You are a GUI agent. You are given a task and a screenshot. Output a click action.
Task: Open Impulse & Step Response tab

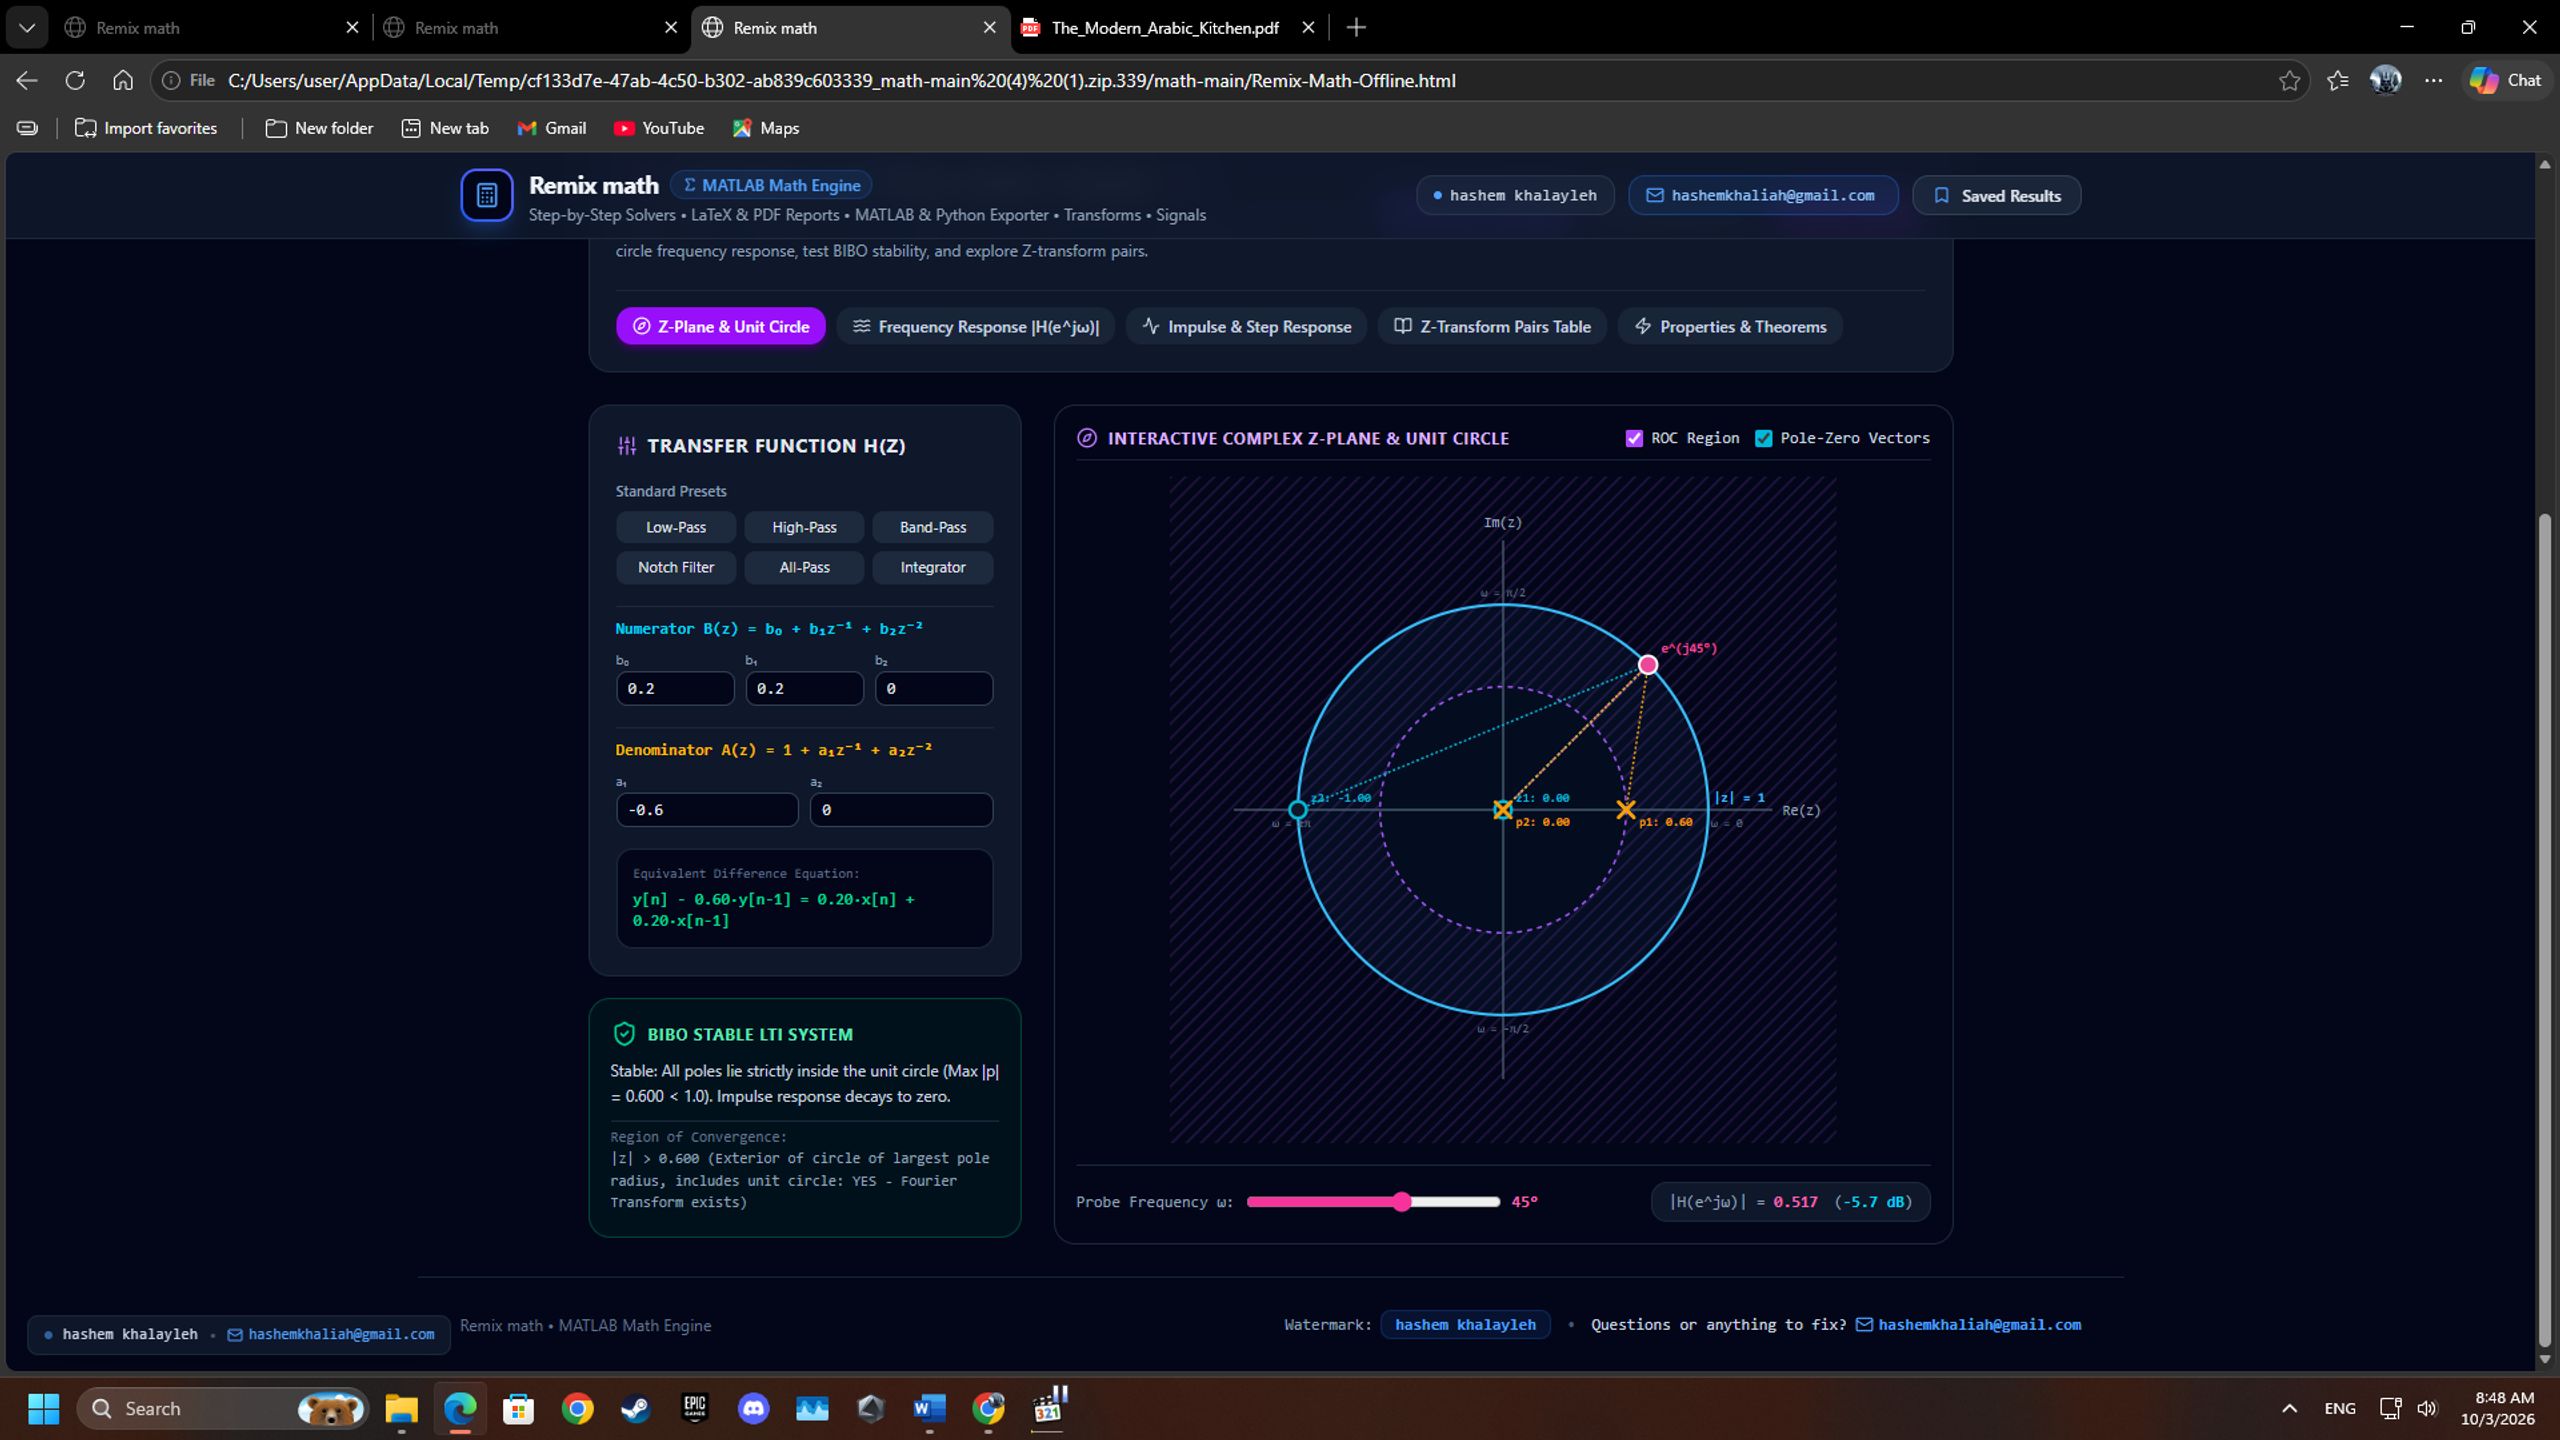1246,326
